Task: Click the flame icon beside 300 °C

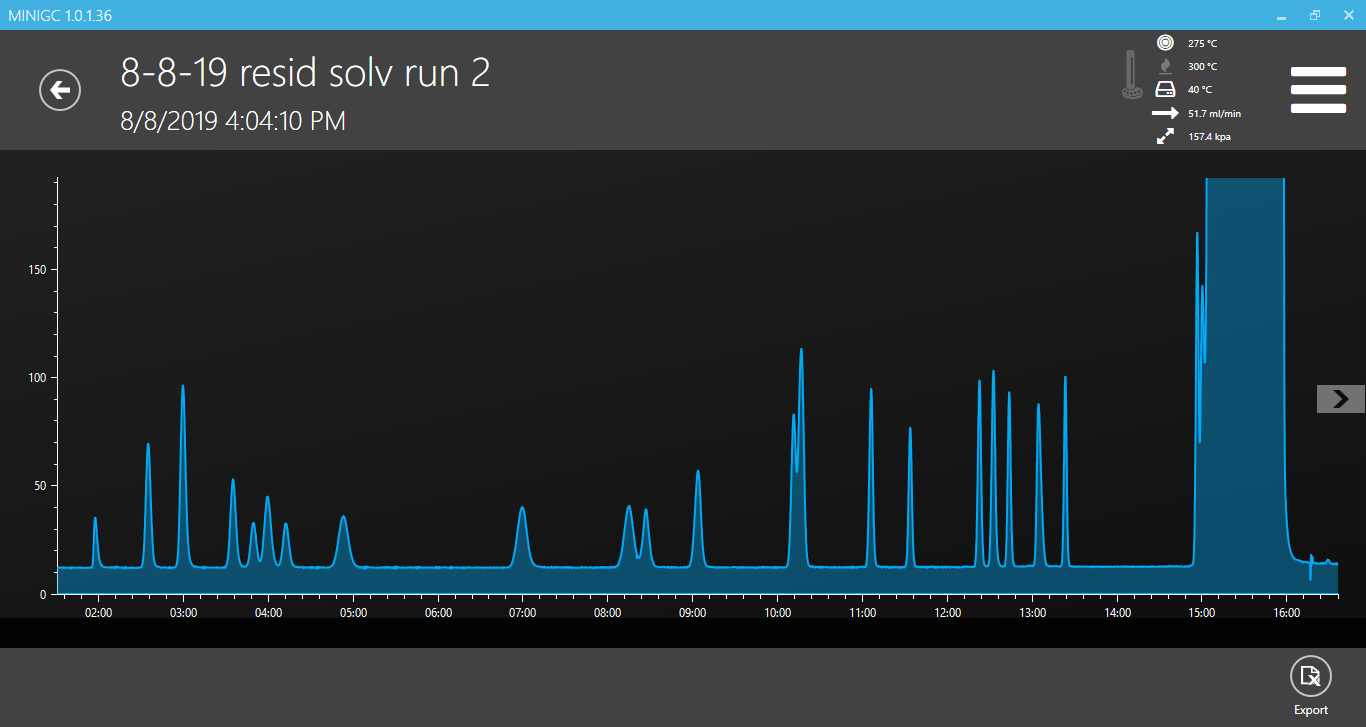Action: tap(1165, 66)
